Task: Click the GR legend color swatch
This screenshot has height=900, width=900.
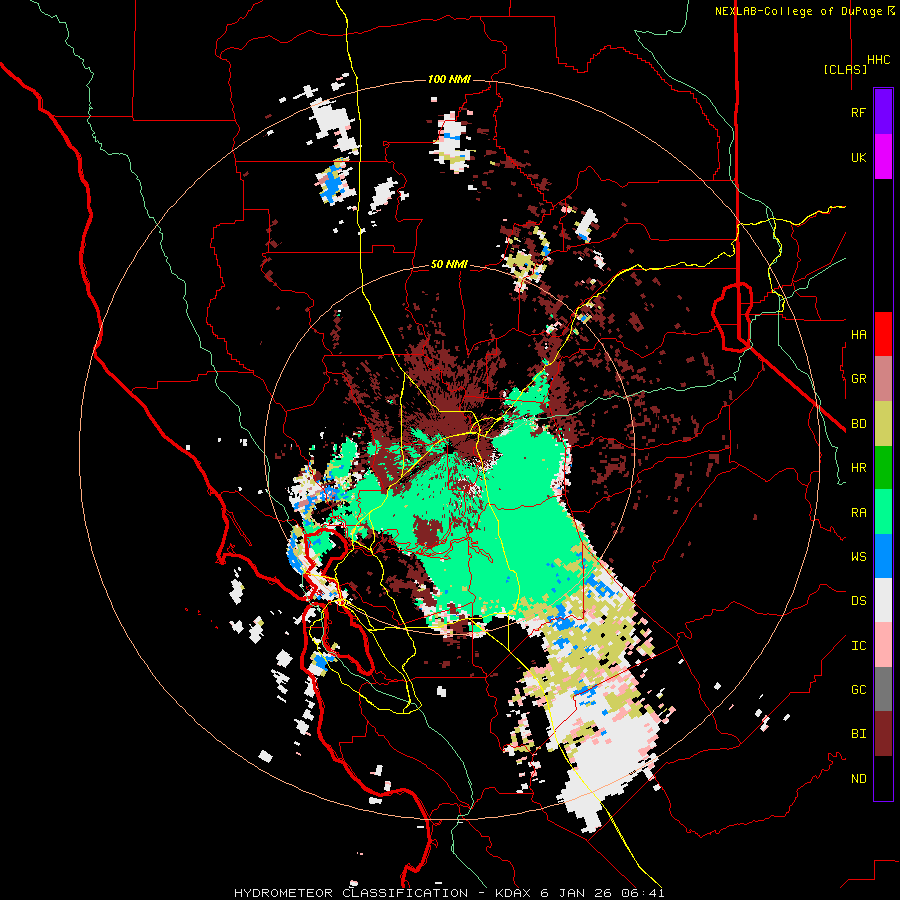Action: [883, 379]
